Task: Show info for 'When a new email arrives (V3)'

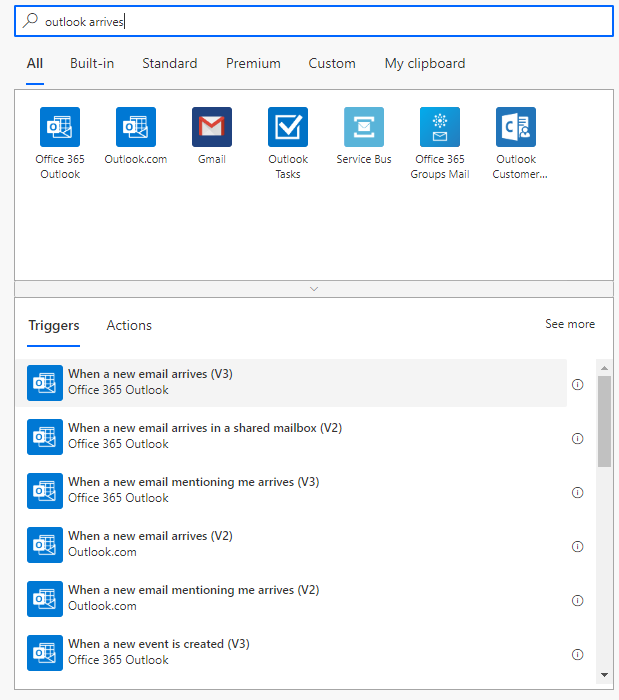Action: pos(577,384)
